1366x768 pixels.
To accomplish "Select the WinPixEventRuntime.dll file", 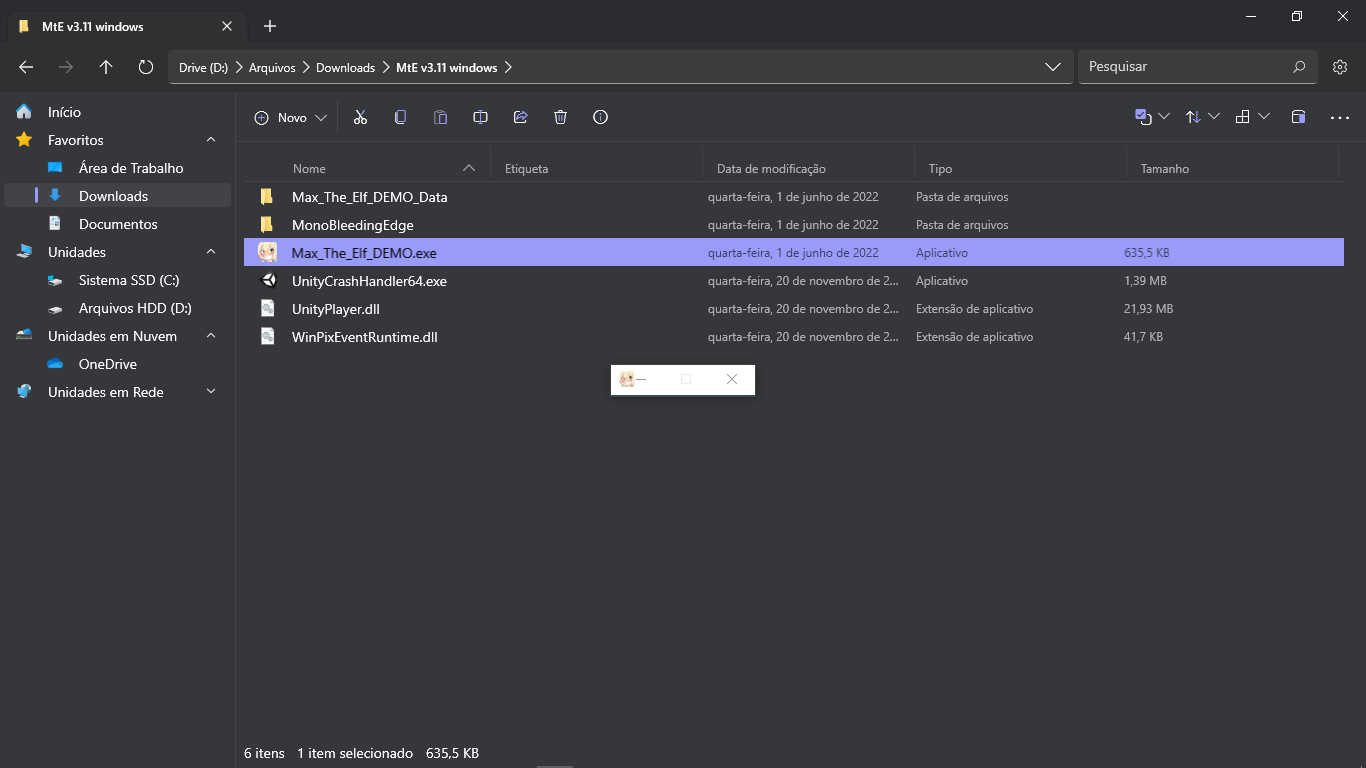I will tap(794, 337).
